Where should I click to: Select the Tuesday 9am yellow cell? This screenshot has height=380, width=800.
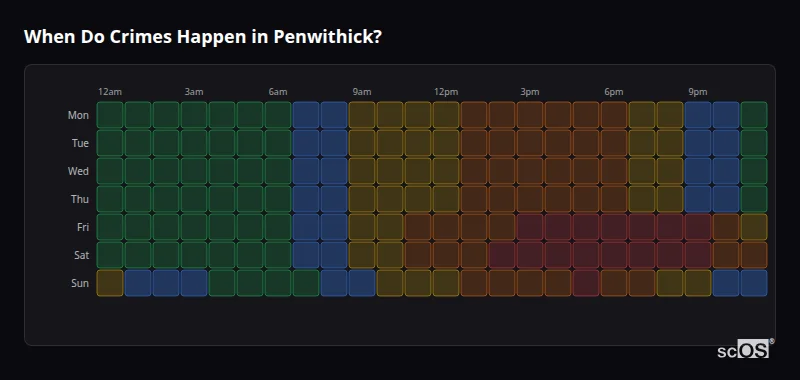coord(362,143)
